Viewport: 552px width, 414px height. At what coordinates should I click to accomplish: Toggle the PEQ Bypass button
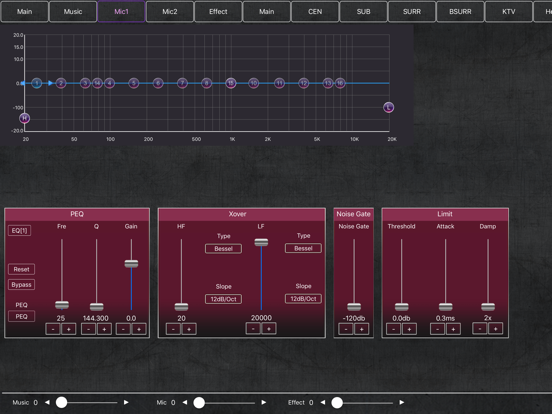pos(21,284)
